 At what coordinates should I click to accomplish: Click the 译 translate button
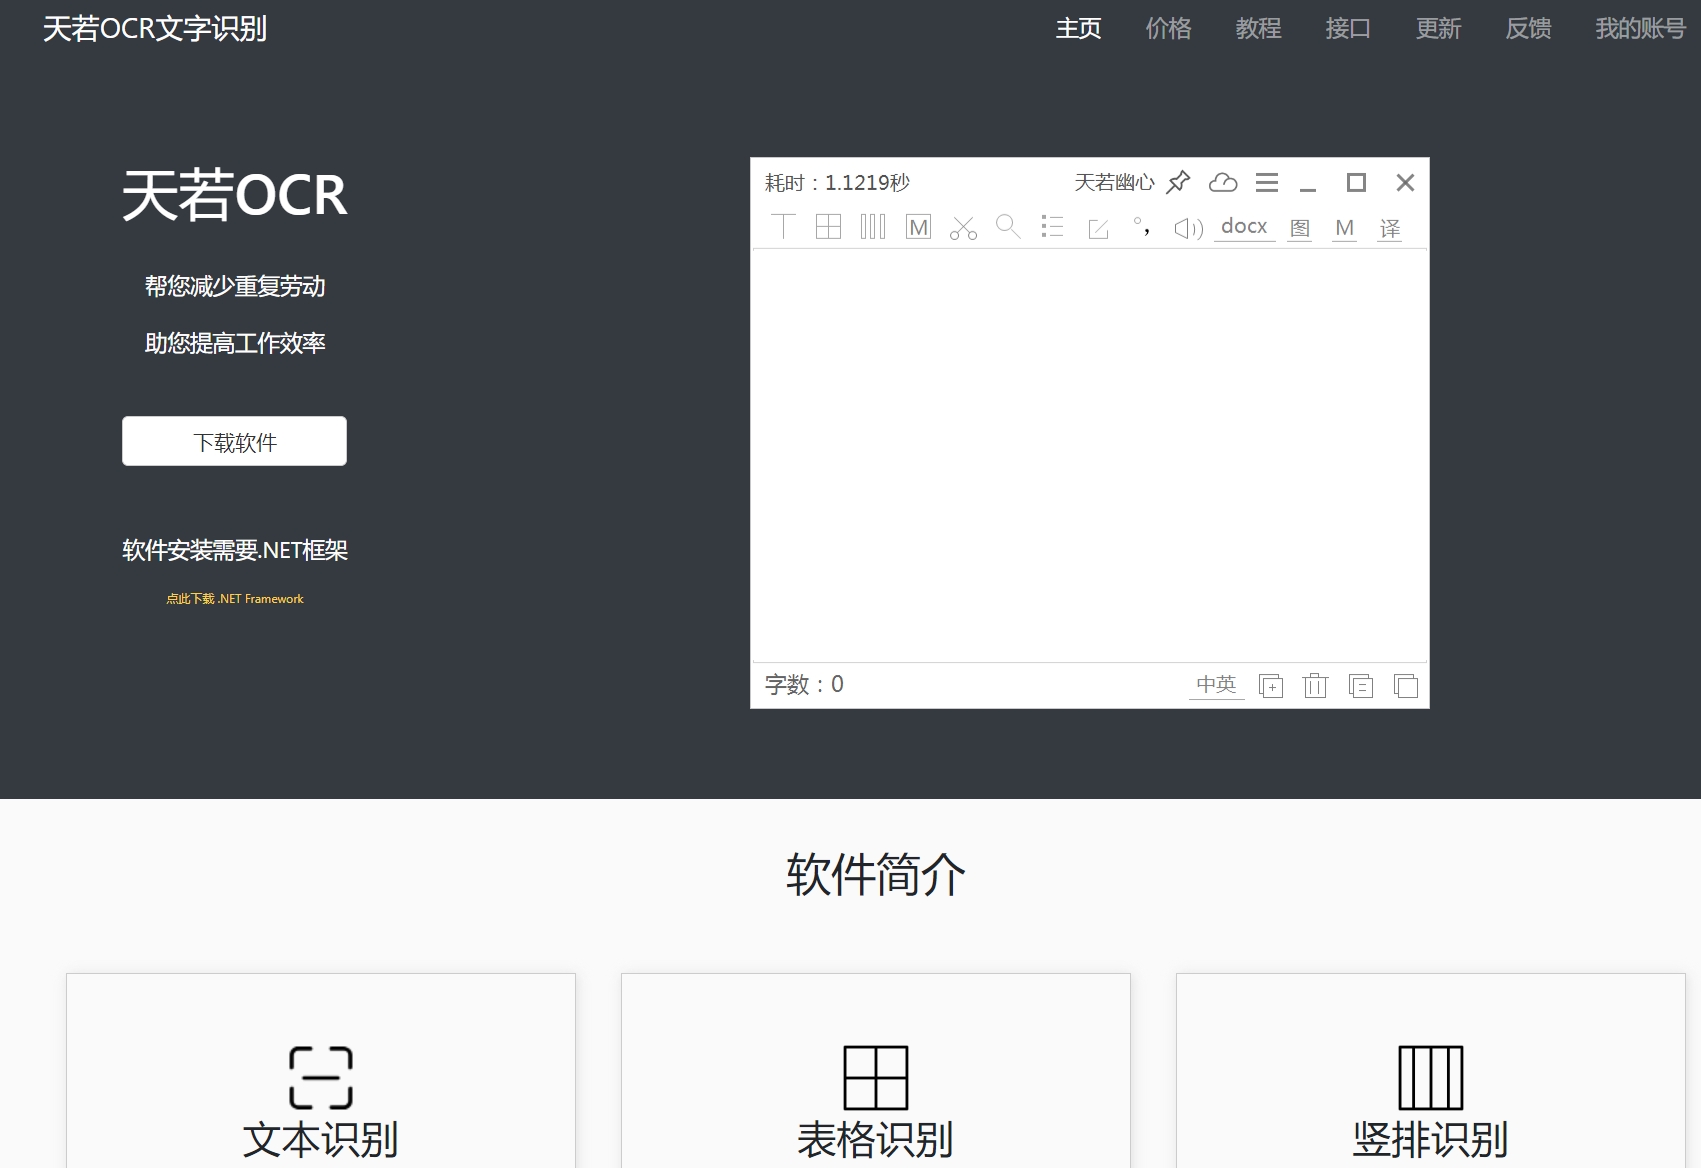(x=1390, y=229)
